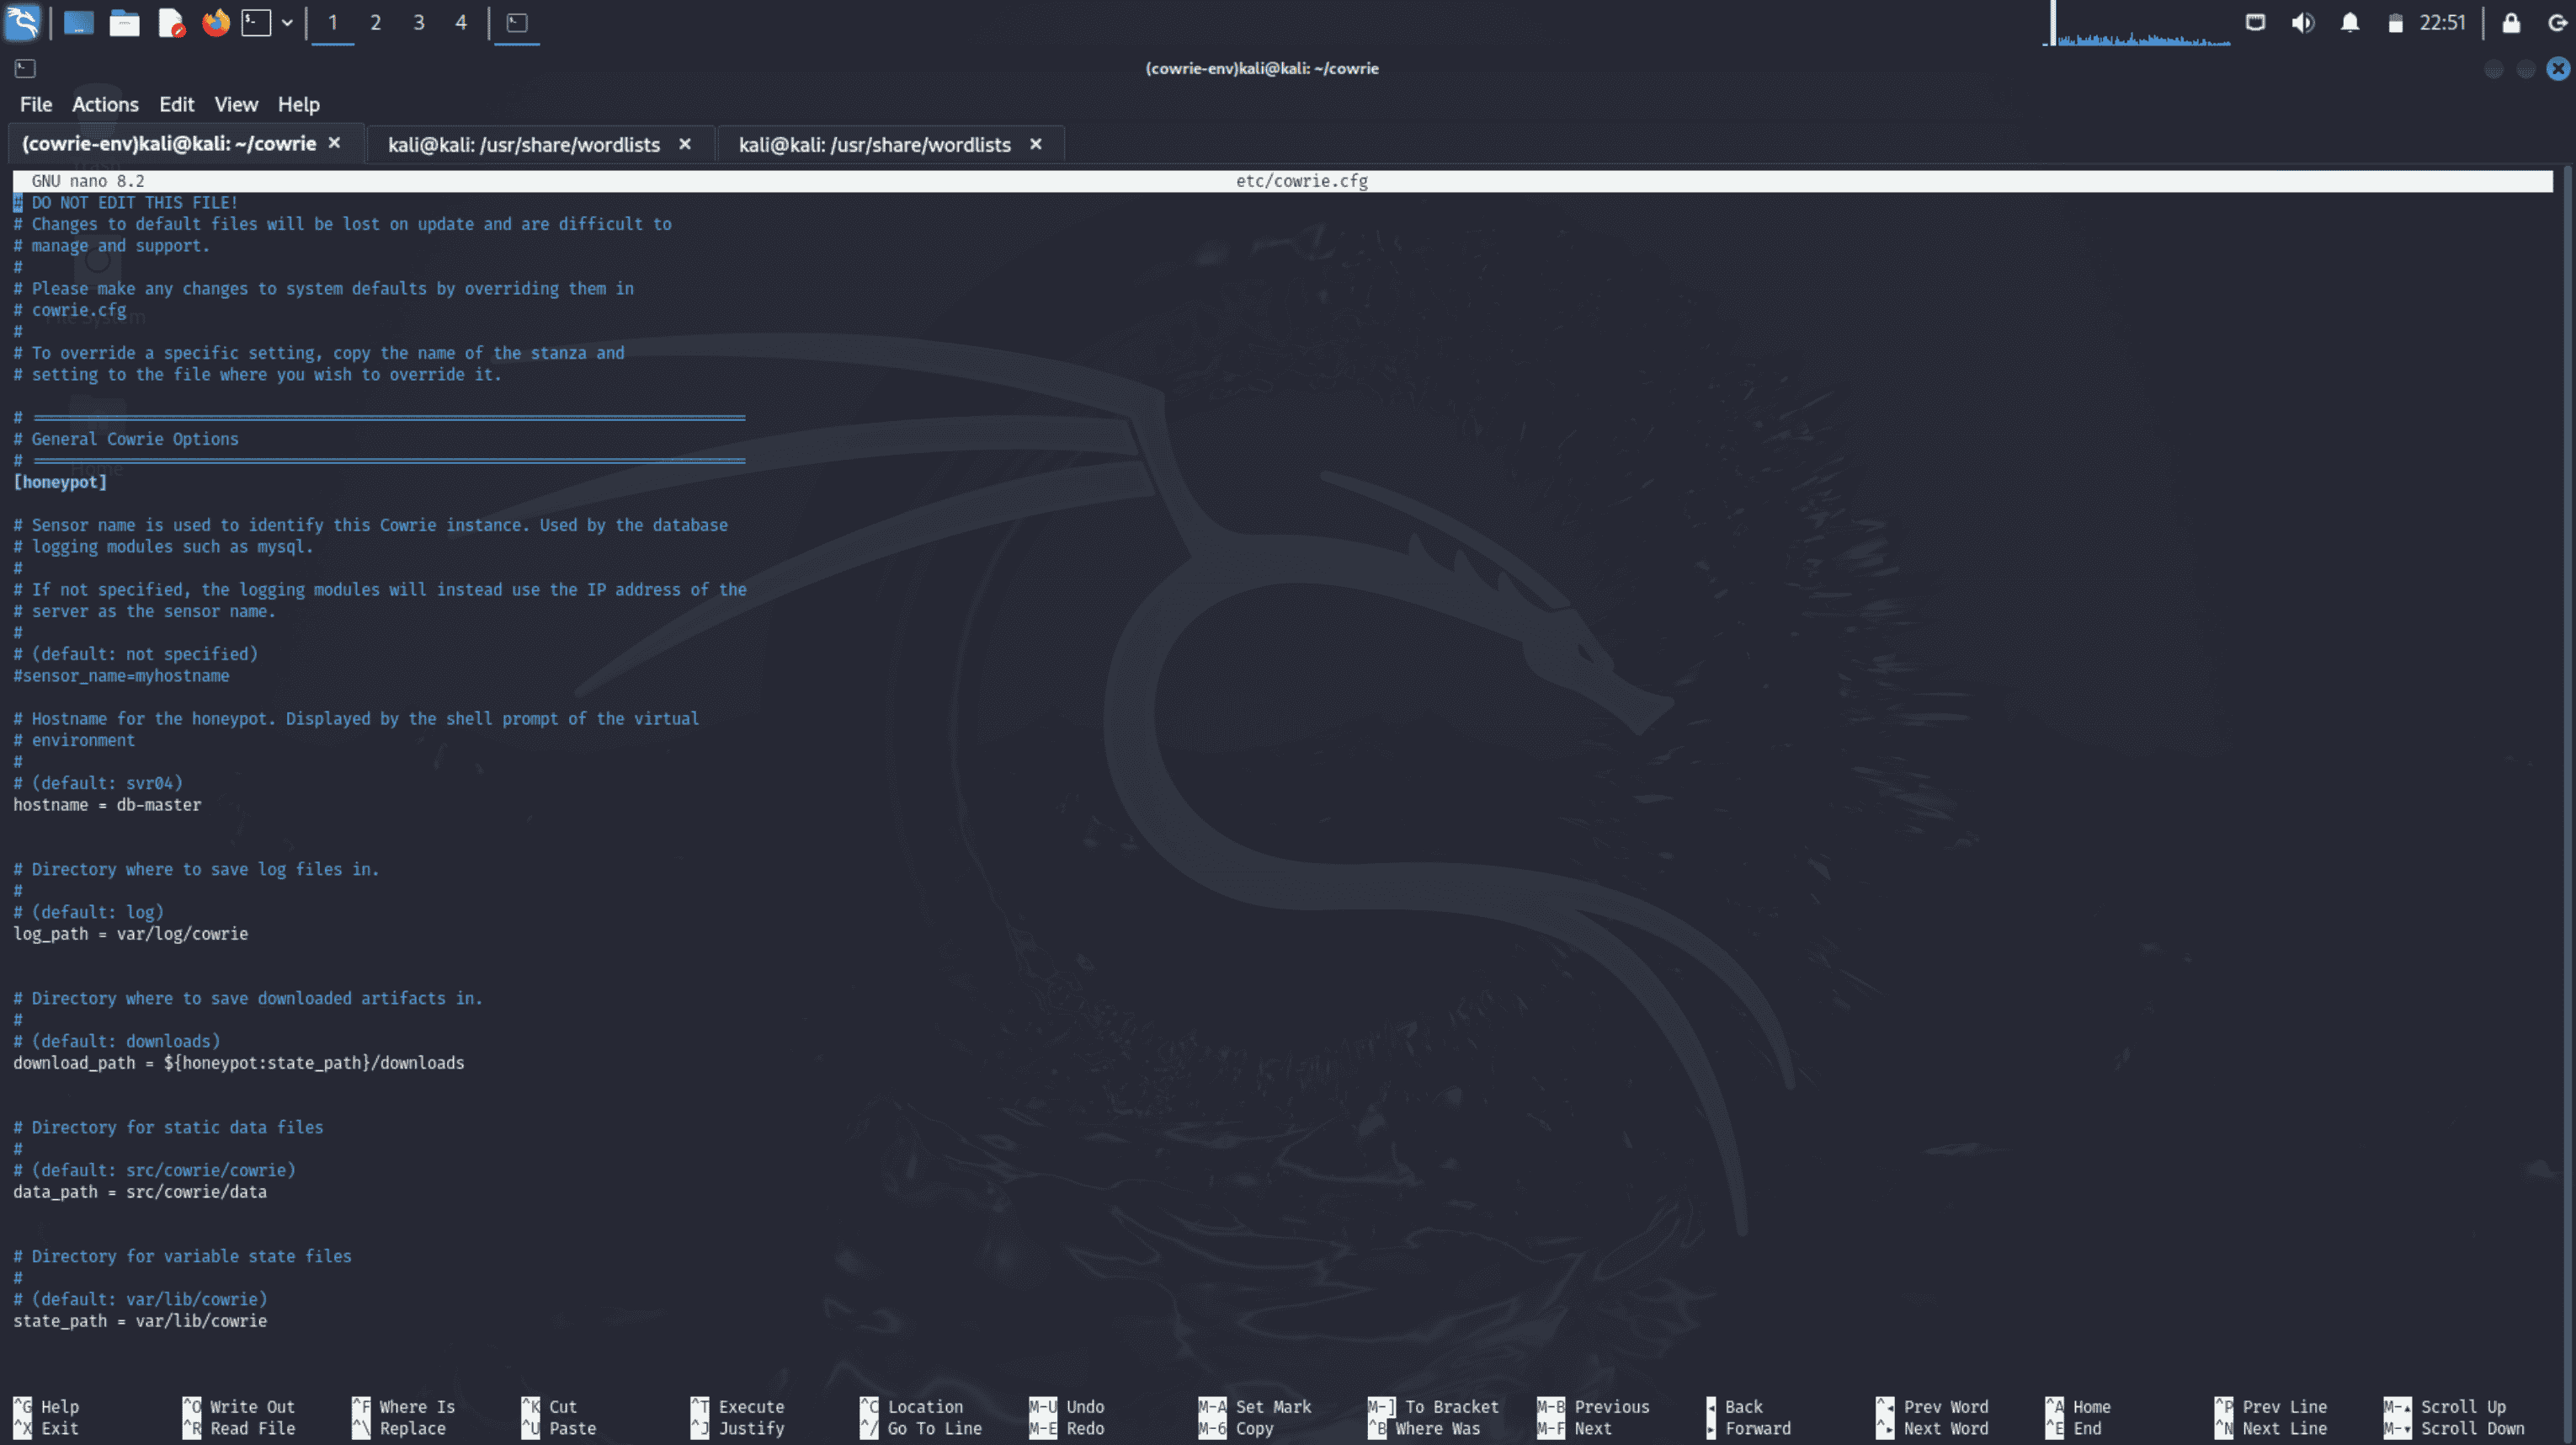Click the battery power icon

click(x=2396, y=23)
